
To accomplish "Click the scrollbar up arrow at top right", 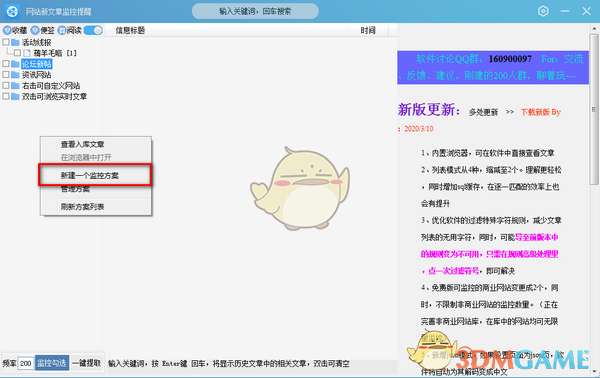I will (594, 28).
